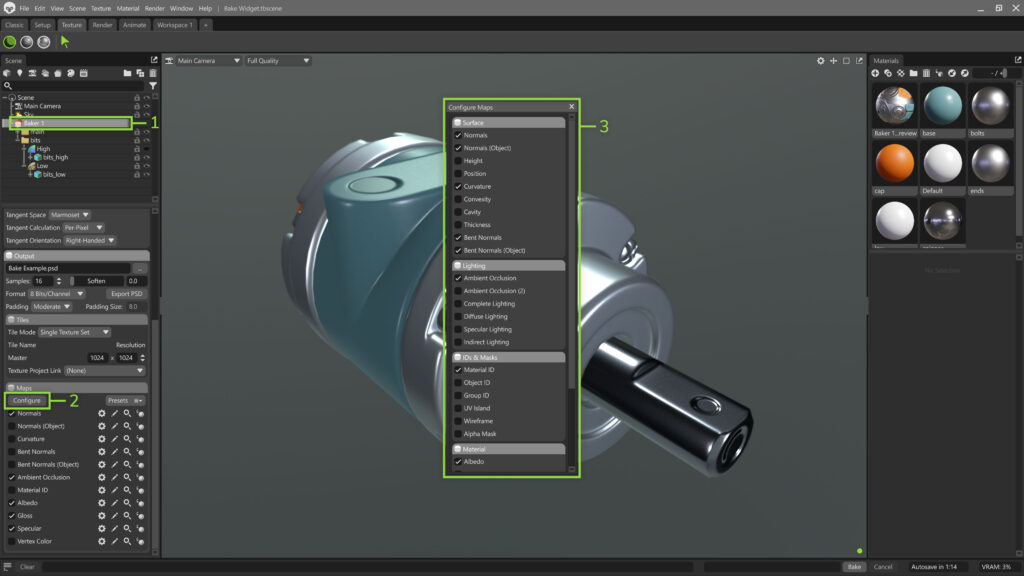Click the Configure button in Maps
The width and height of the screenshot is (1024, 576).
click(x=27, y=400)
